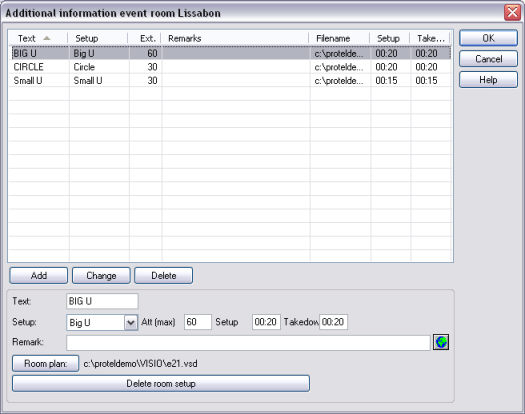Click the globe icon beside Remark field
Viewport: 525px width, 414px height.
[x=441, y=342]
